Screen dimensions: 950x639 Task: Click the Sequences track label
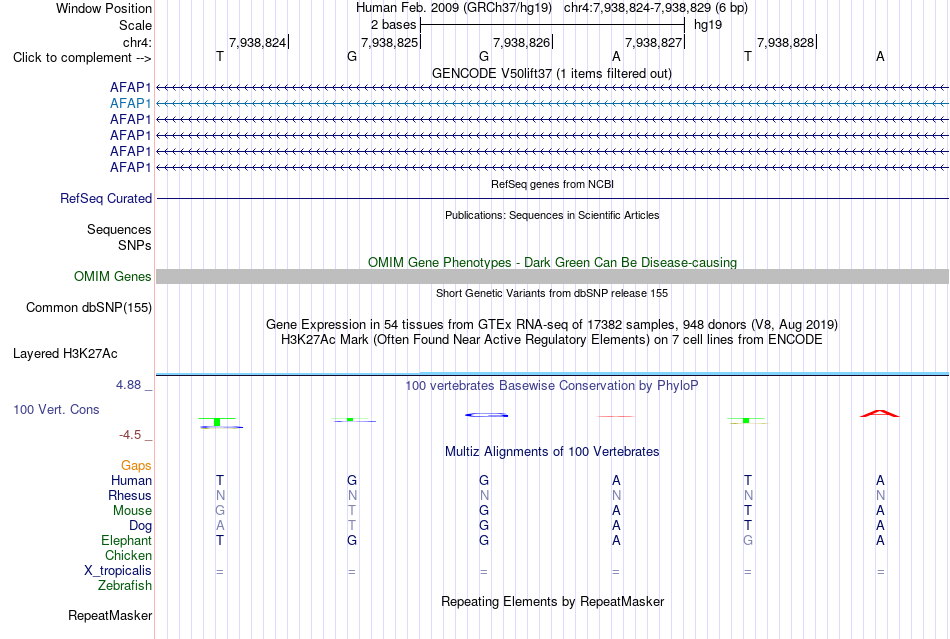point(119,230)
